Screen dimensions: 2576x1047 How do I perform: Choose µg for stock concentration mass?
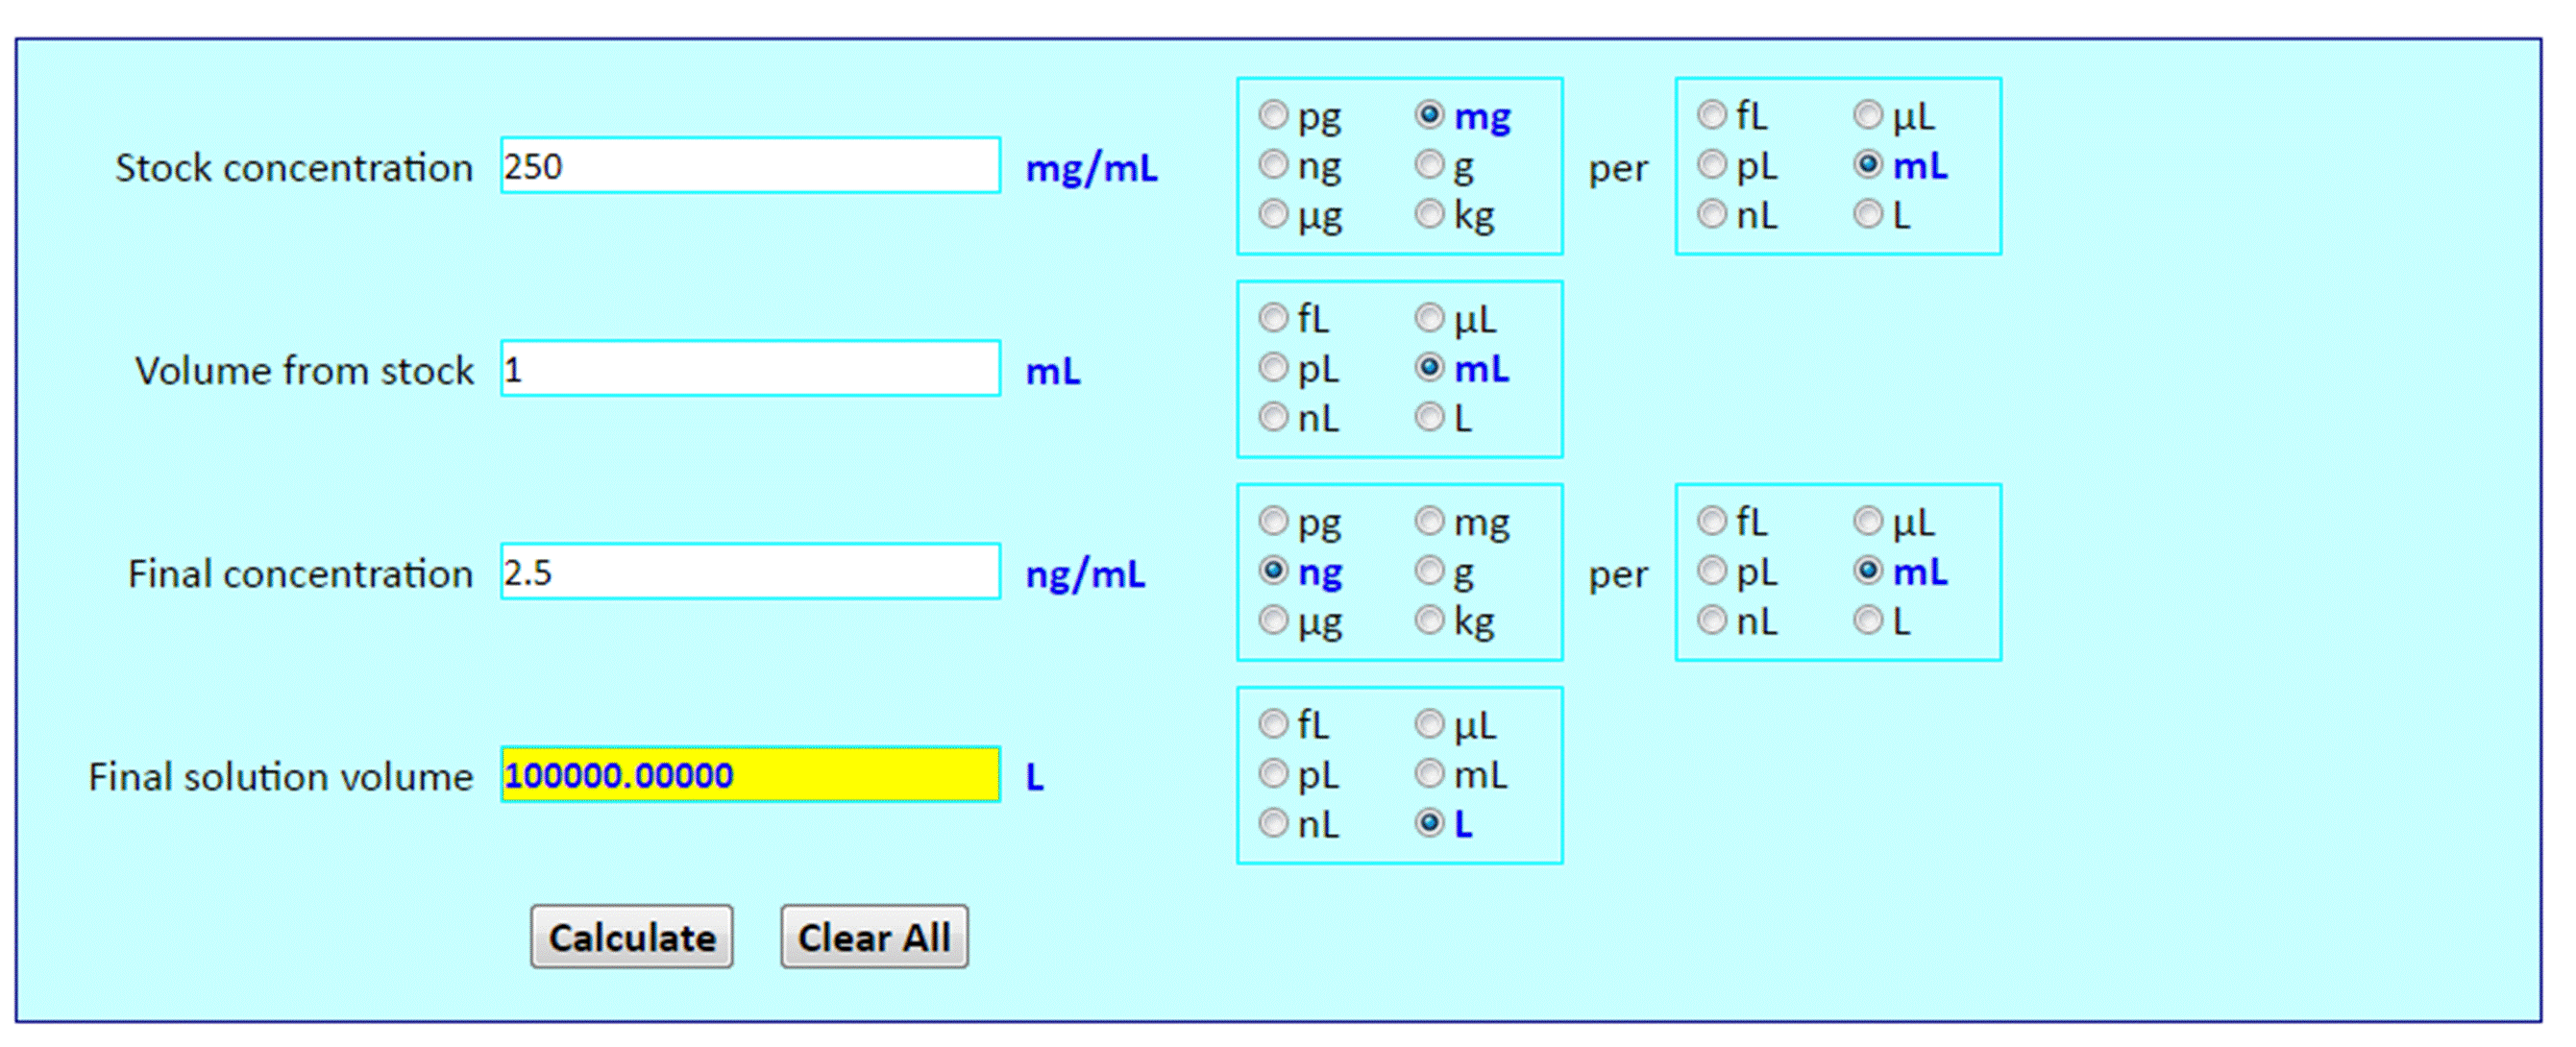pos(1273,214)
